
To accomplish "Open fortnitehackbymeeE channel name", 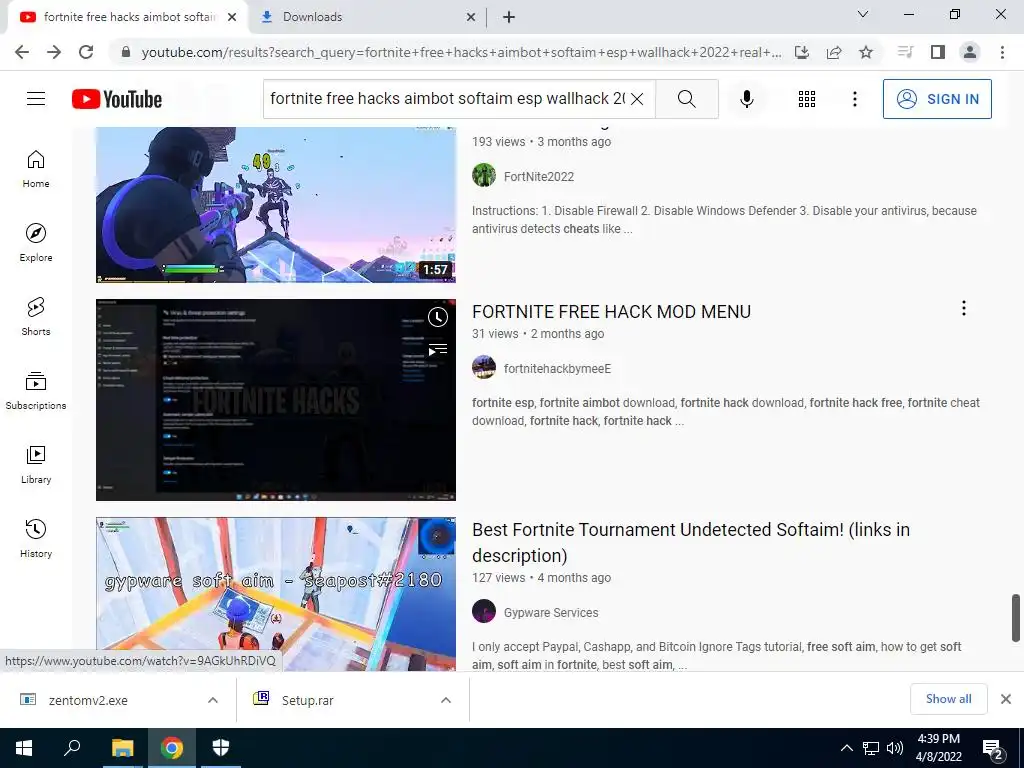I will [557, 368].
